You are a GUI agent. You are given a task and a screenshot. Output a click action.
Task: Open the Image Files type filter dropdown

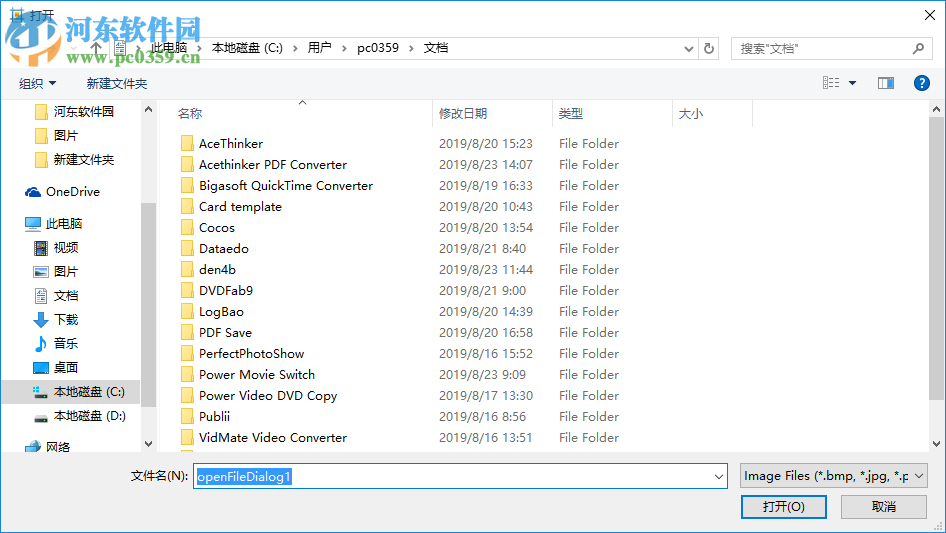(x=833, y=476)
